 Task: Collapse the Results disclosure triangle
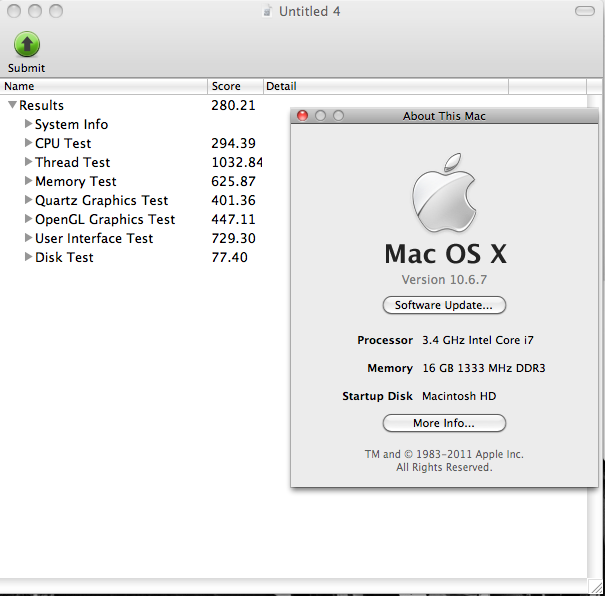coord(12,105)
